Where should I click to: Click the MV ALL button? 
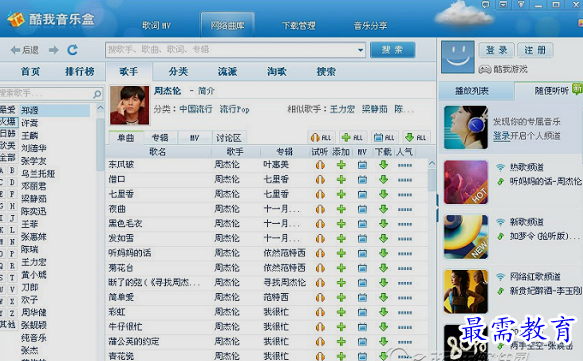click(x=384, y=138)
